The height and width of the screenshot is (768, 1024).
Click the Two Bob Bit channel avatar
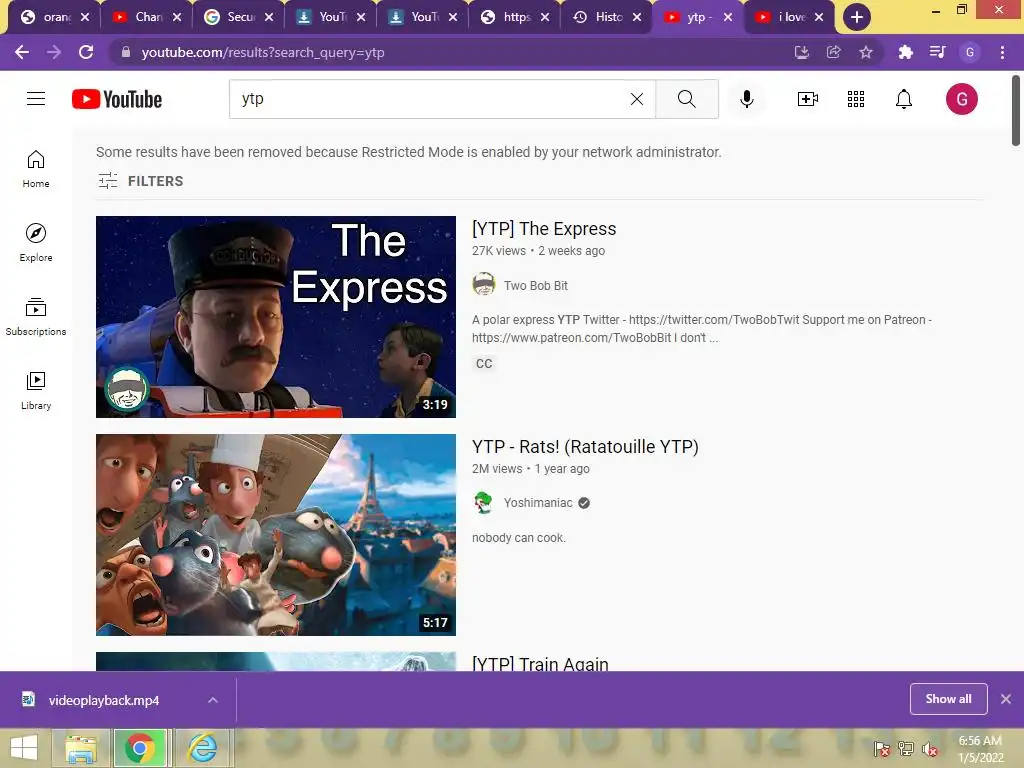coord(483,284)
